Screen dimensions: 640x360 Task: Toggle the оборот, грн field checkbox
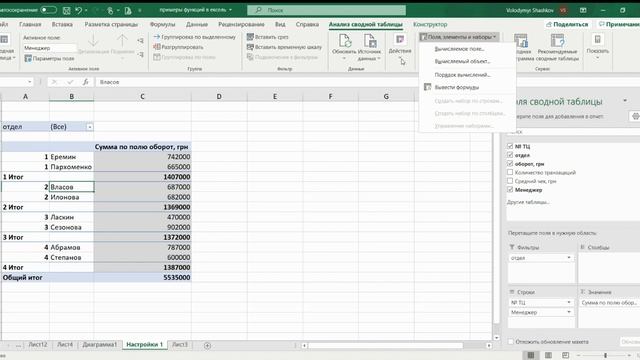[510, 163]
